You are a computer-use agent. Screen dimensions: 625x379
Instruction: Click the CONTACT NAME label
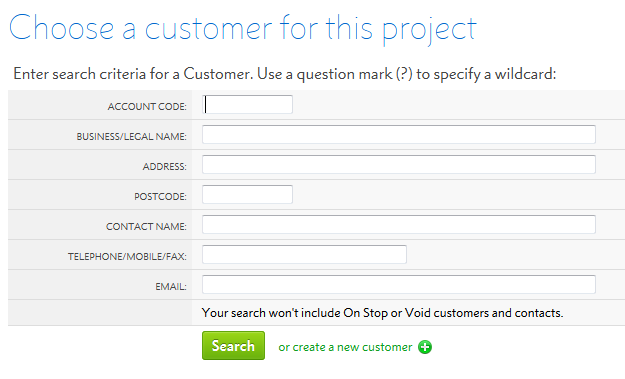(x=146, y=226)
